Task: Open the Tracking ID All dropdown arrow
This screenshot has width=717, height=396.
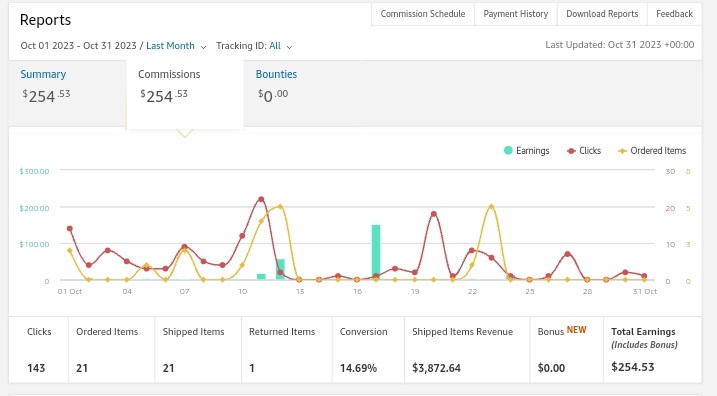Action: tap(289, 47)
